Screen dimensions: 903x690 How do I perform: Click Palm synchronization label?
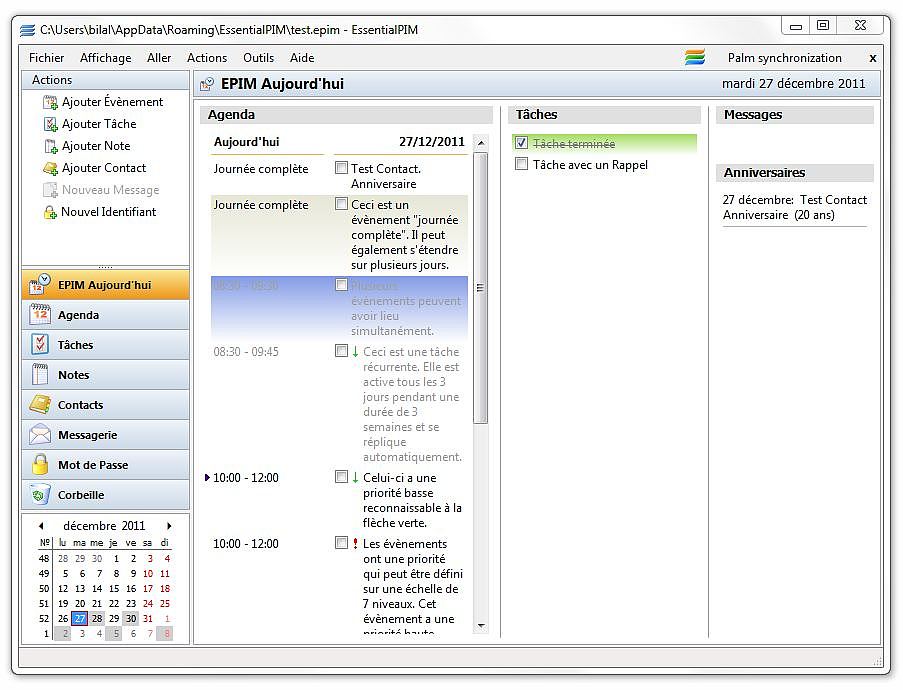pos(784,58)
